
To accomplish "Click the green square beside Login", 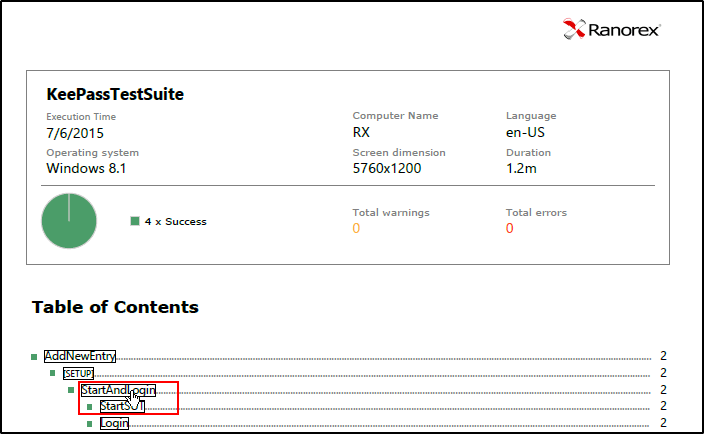I will coord(89,424).
